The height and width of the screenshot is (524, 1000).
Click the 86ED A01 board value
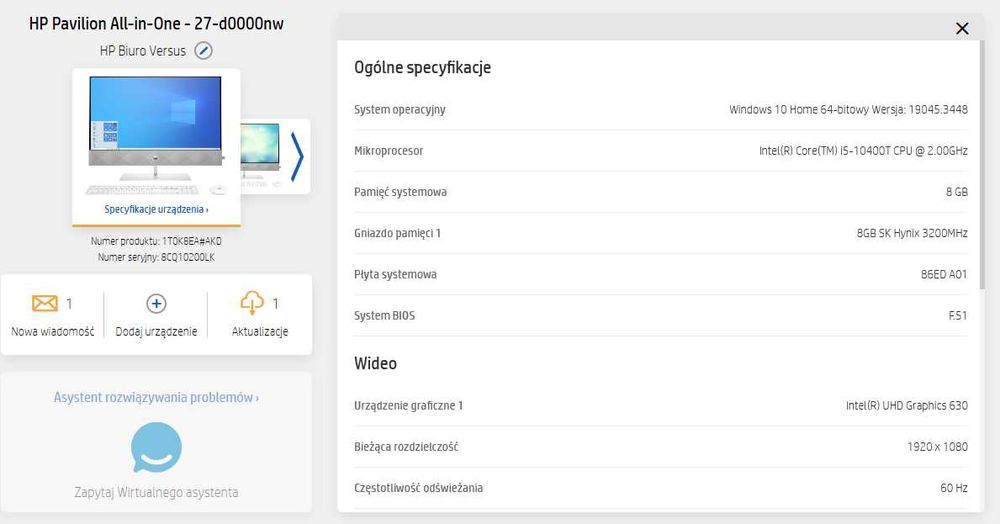pyautogui.click(x=944, y=275)
